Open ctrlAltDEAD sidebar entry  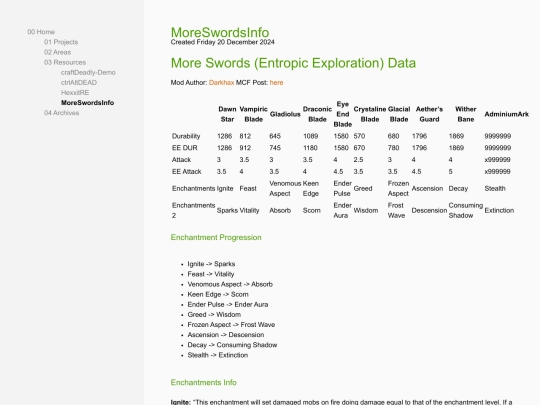tap(79, 83)
